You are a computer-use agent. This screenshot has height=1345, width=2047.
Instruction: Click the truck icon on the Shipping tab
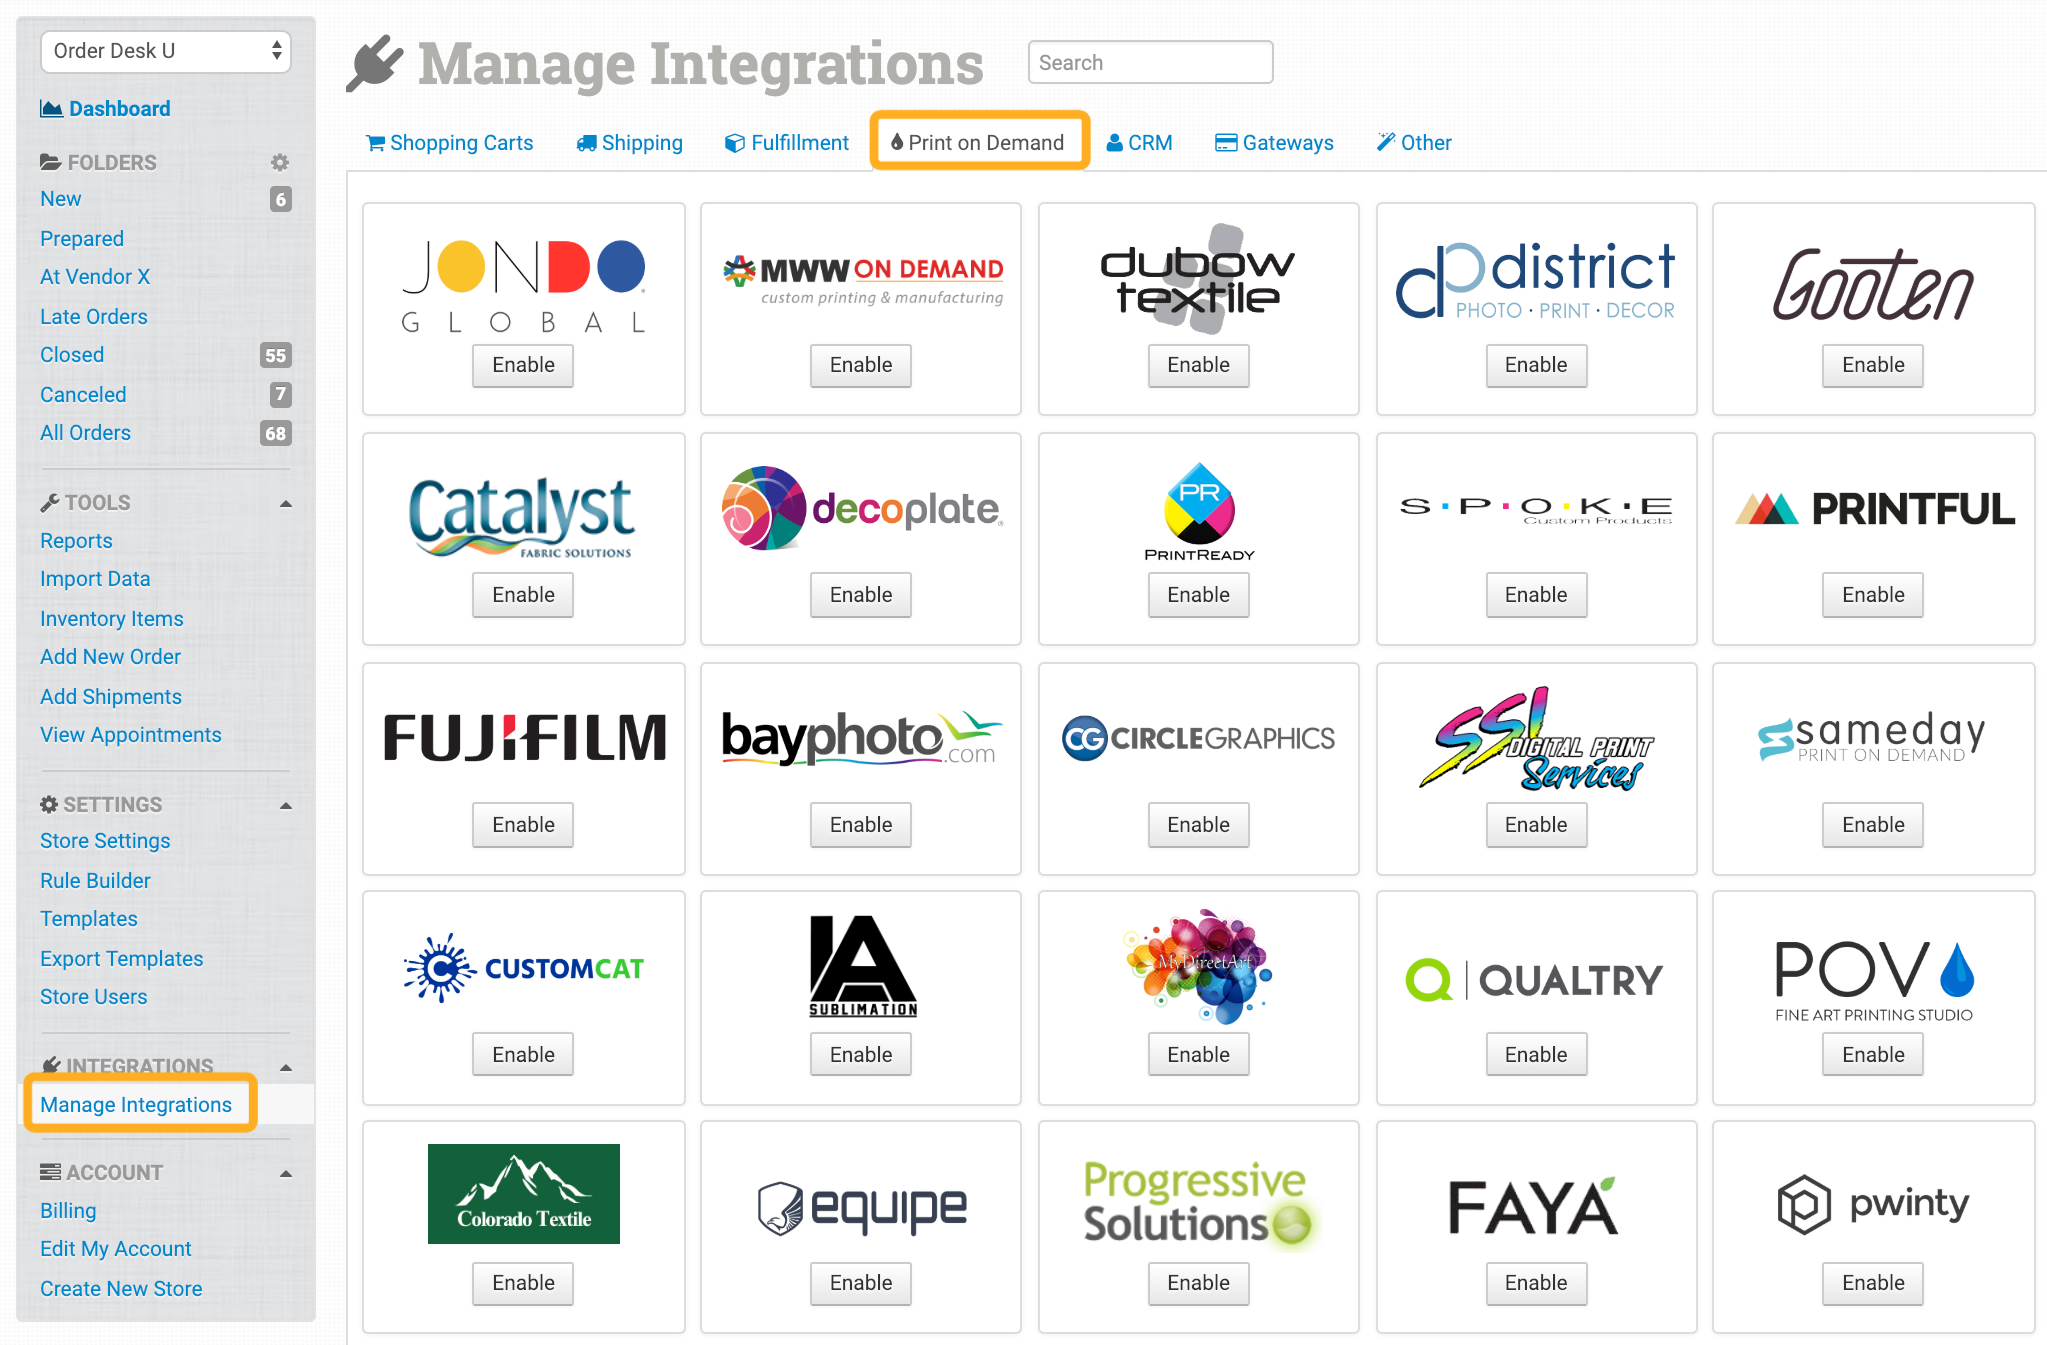586,142
